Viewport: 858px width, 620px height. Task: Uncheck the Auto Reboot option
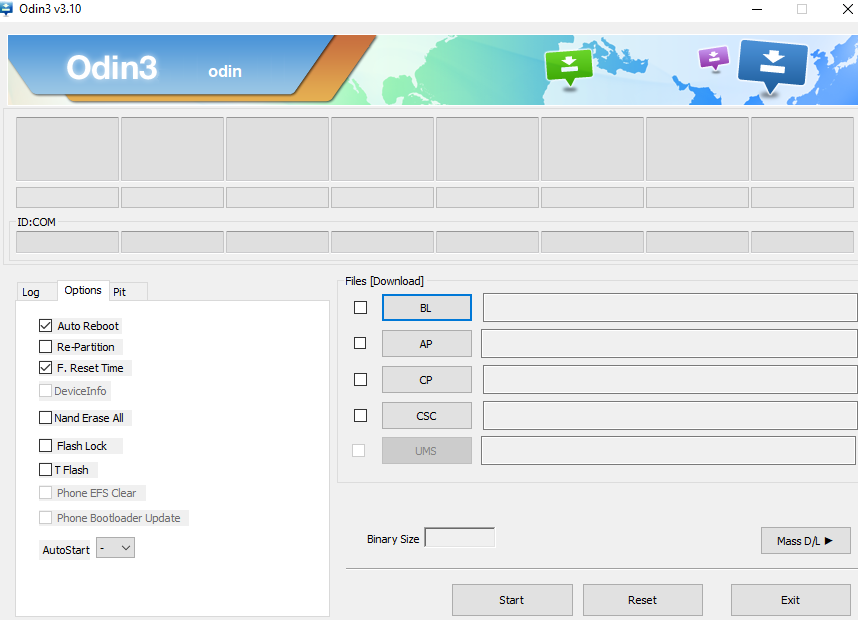[45, 326]
